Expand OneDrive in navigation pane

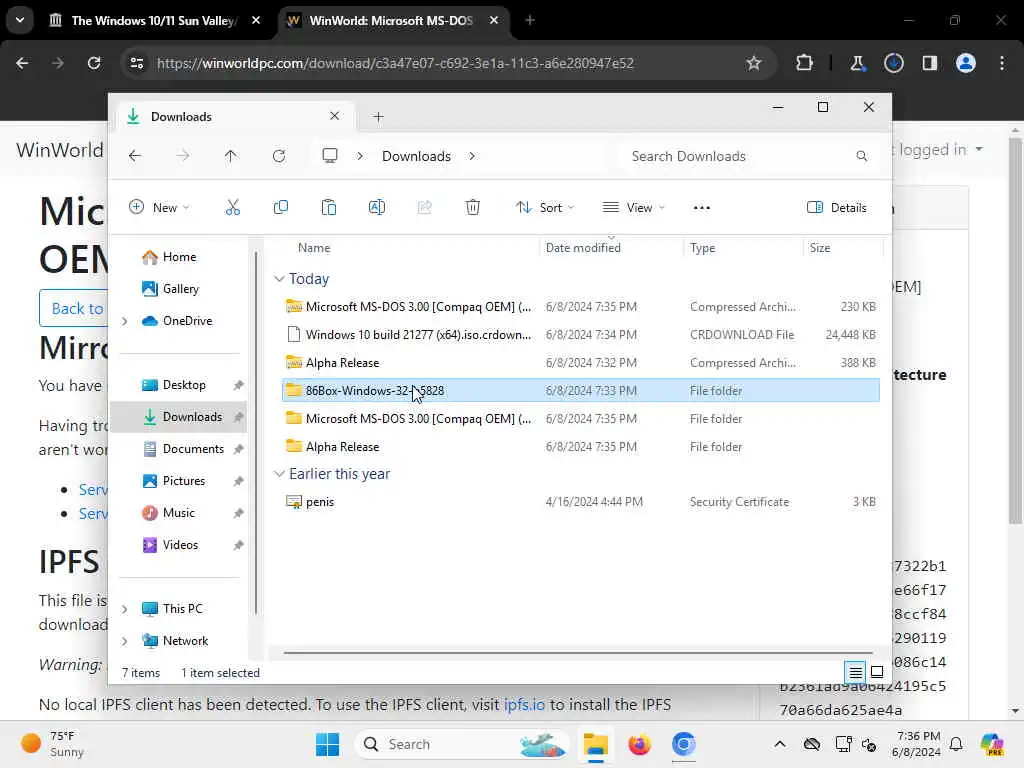point(125,321)
